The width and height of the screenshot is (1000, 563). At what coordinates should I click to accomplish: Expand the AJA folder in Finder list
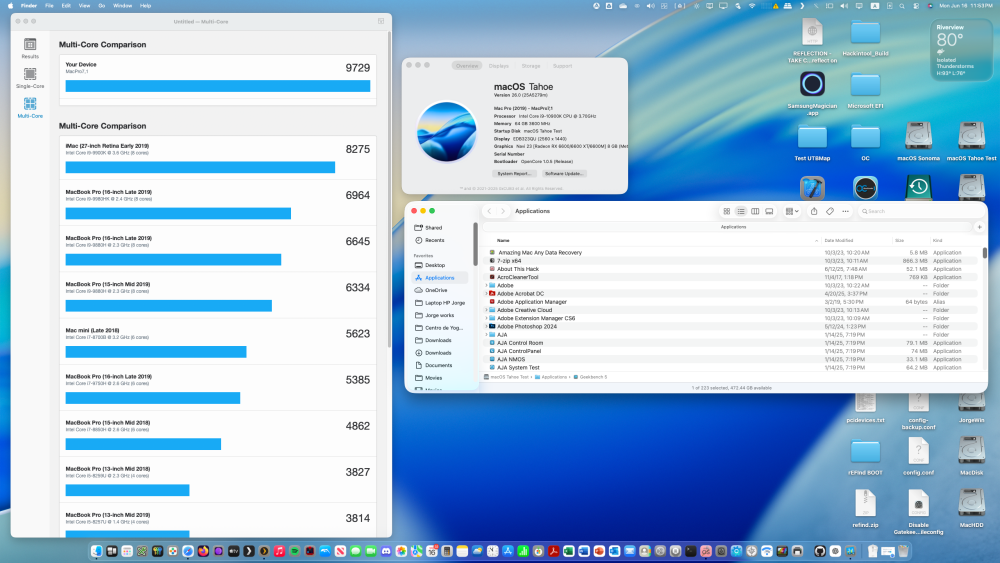pos(487,335)
